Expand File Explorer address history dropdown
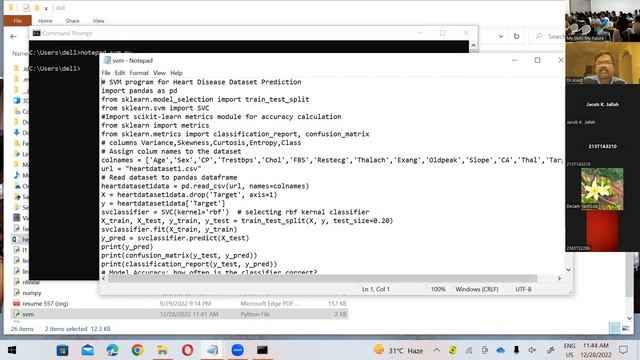The height and width of the screenshot is (360, 640). (501, 36)
